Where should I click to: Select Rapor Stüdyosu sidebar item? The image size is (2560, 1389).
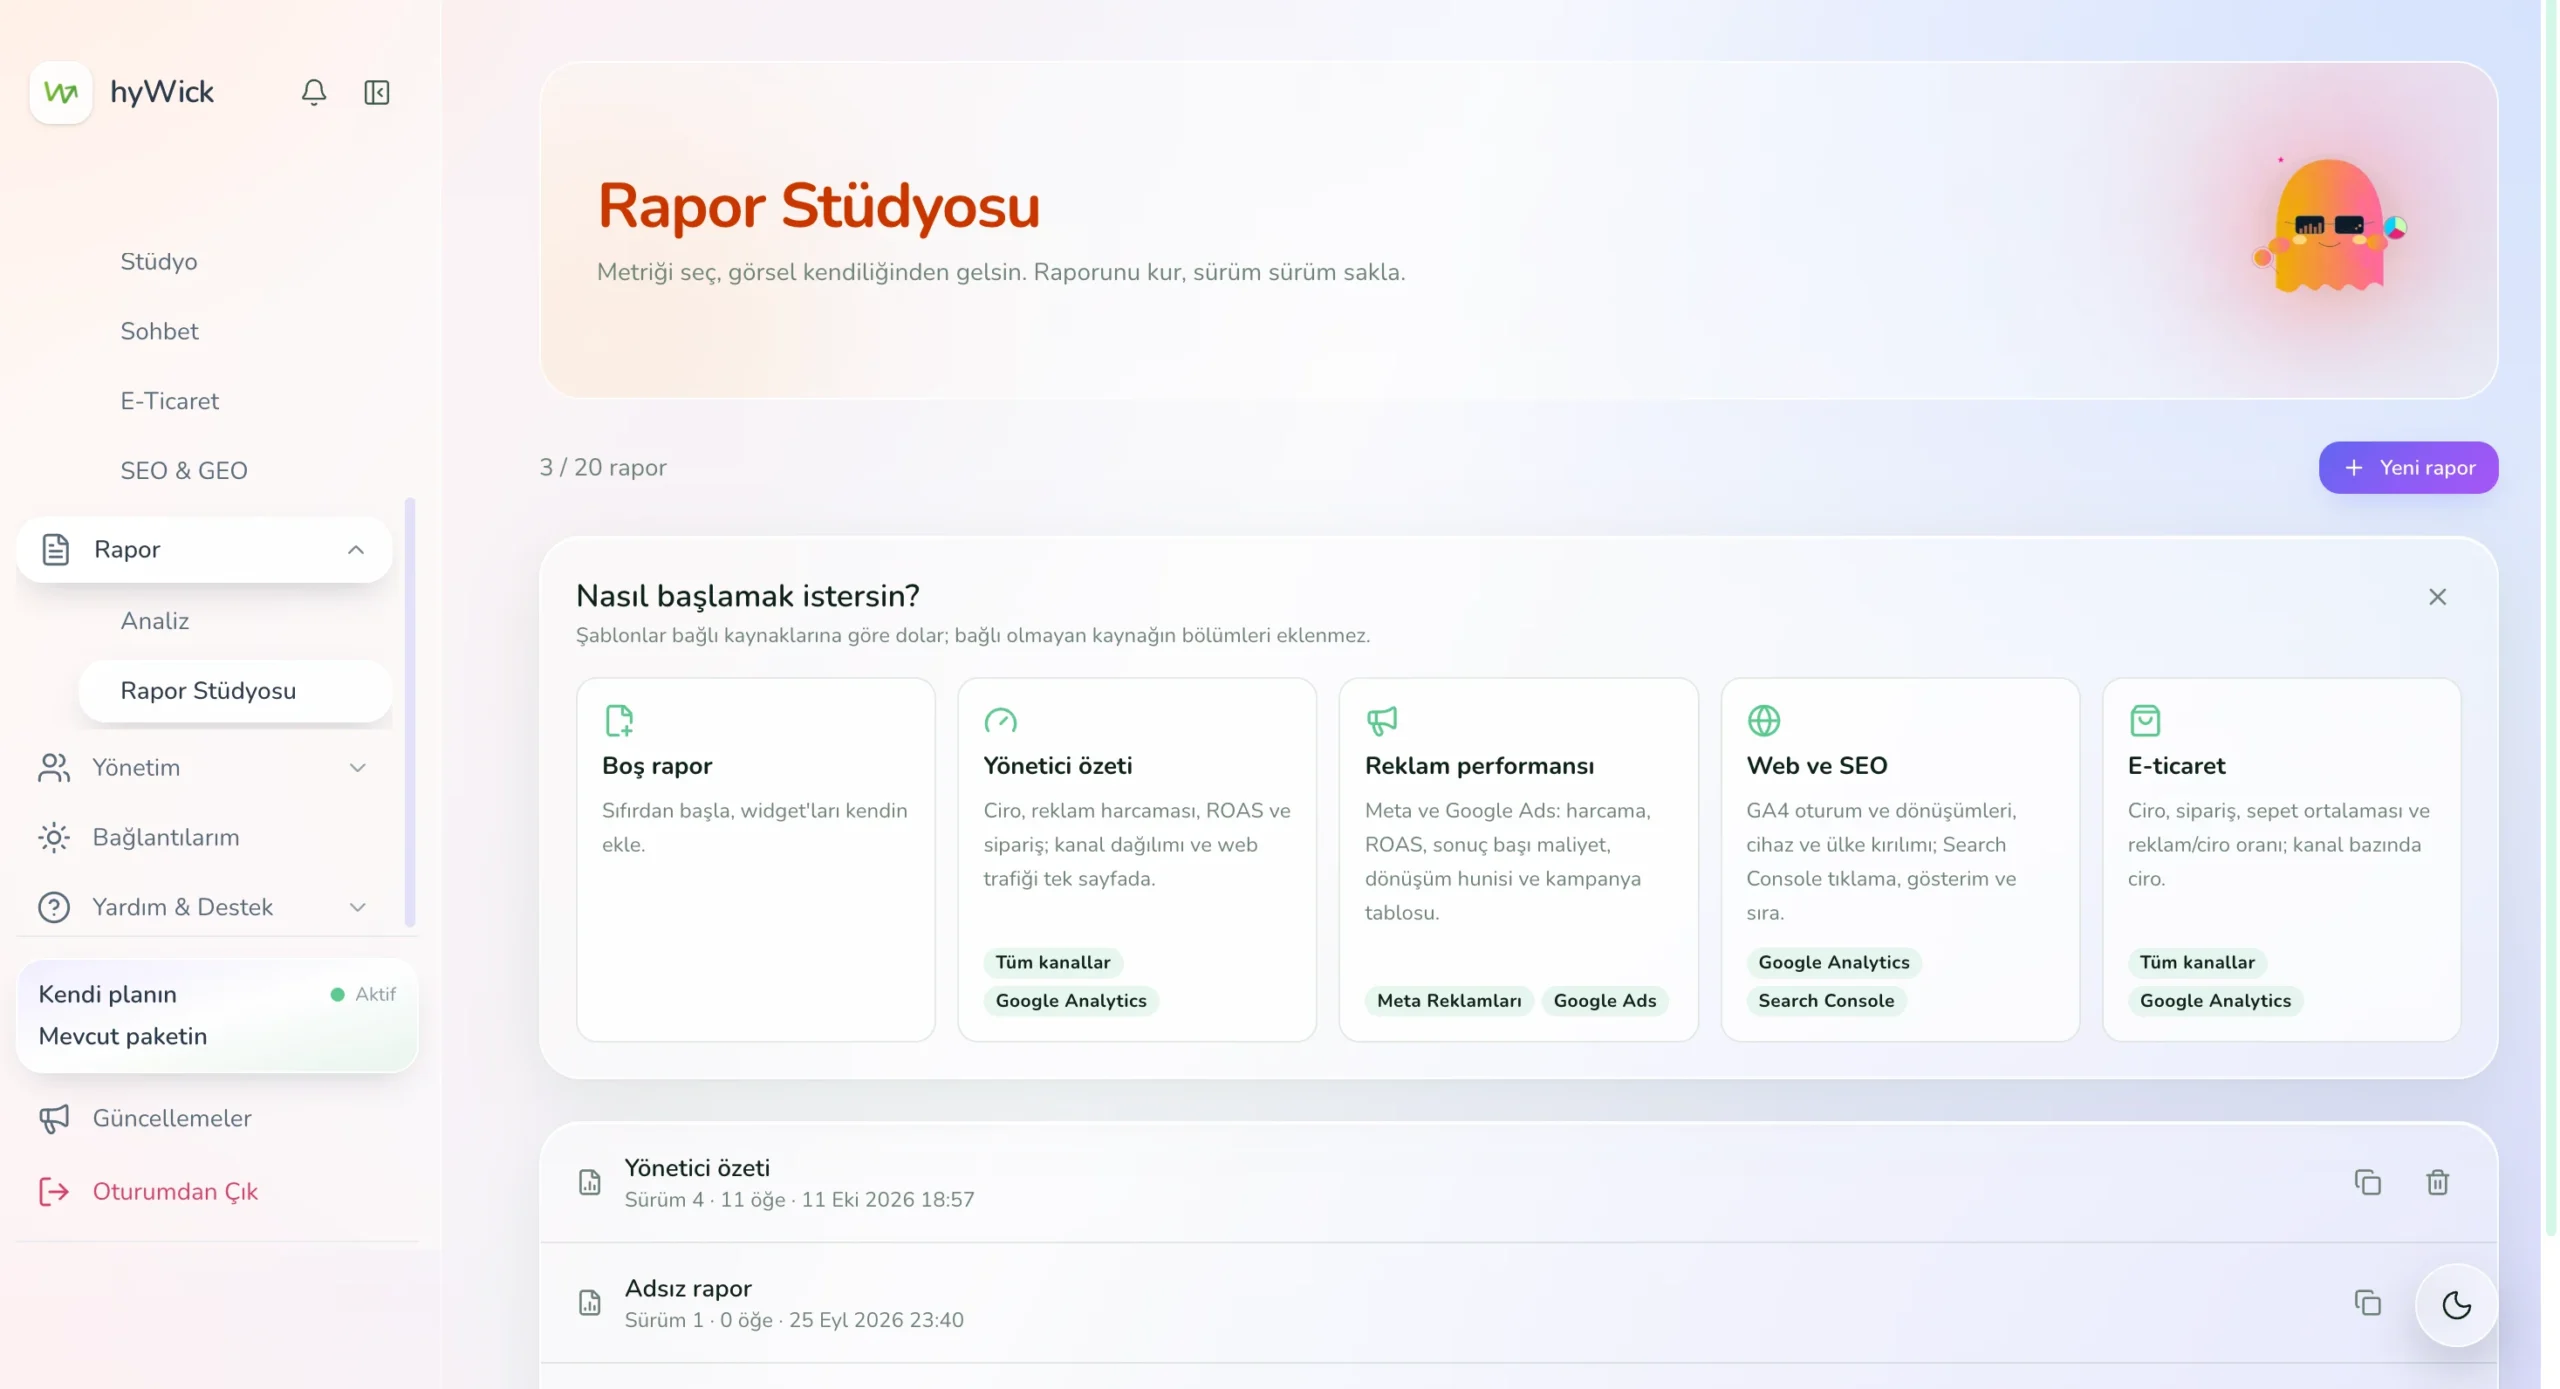[x=235, y=690]
